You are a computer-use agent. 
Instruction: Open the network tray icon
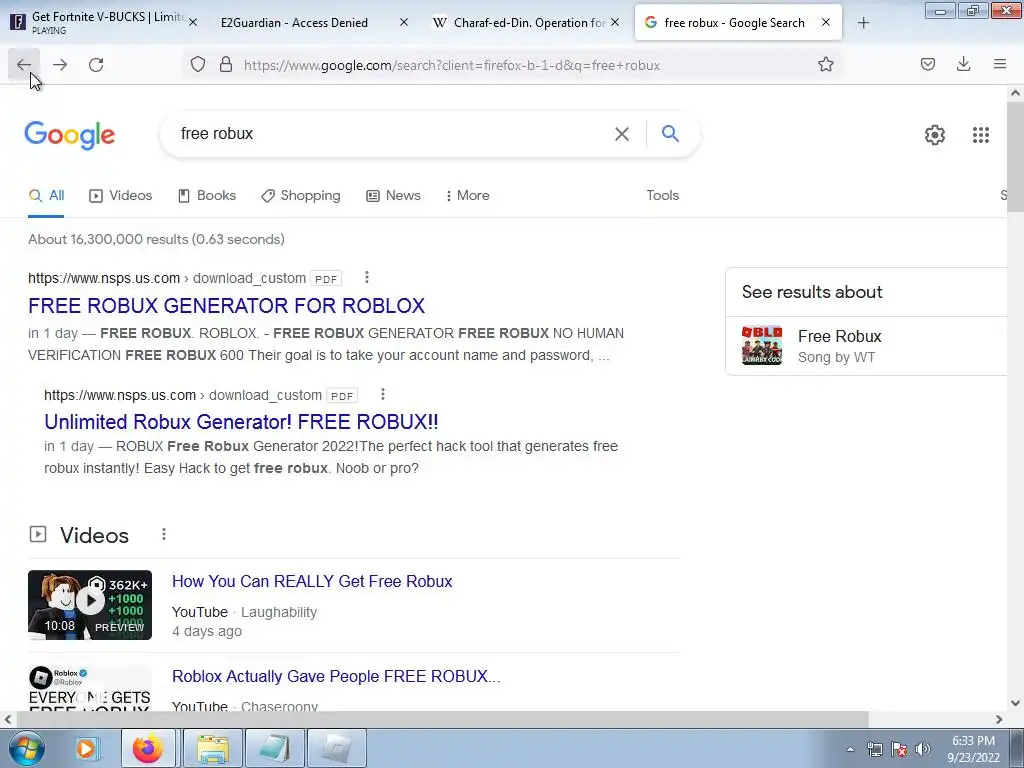click(874, 749)
